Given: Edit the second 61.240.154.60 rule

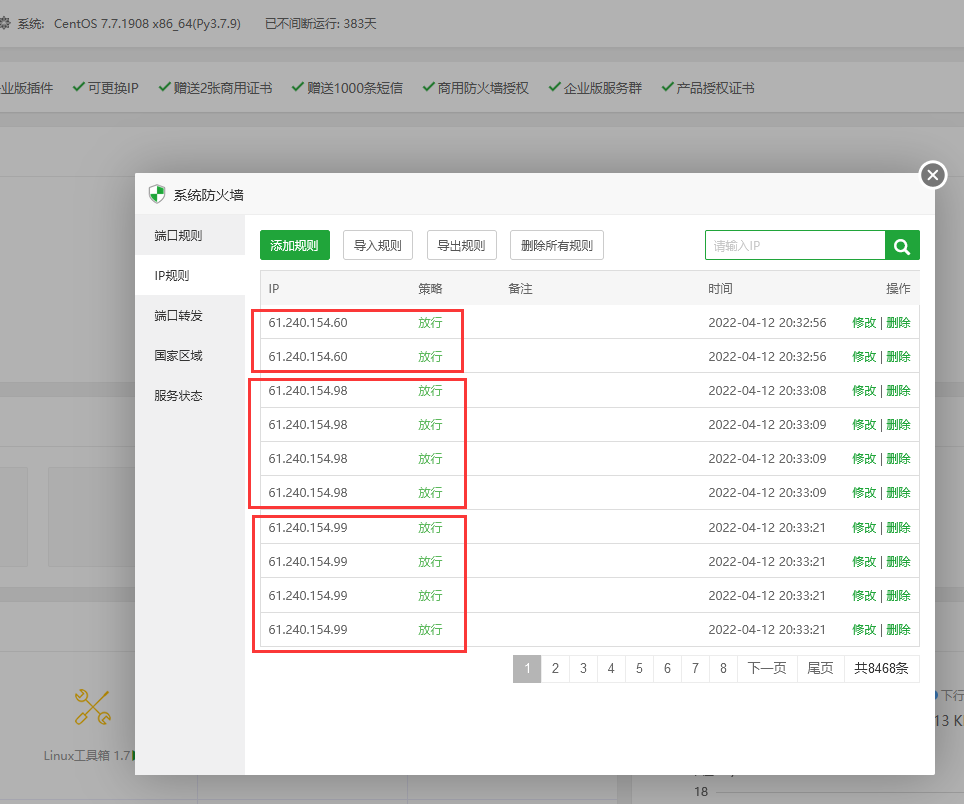Looking at the screenshot, I should [864, 357].
